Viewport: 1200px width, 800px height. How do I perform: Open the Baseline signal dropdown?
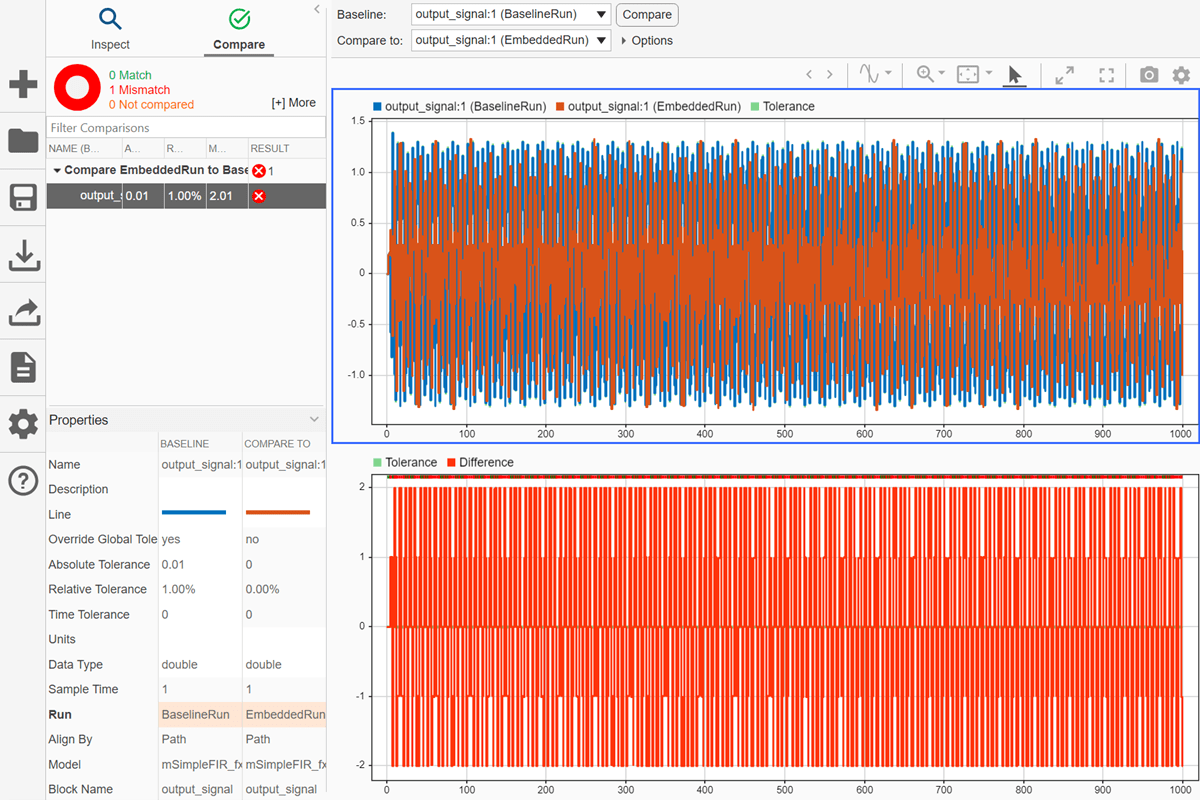point(511,15)
